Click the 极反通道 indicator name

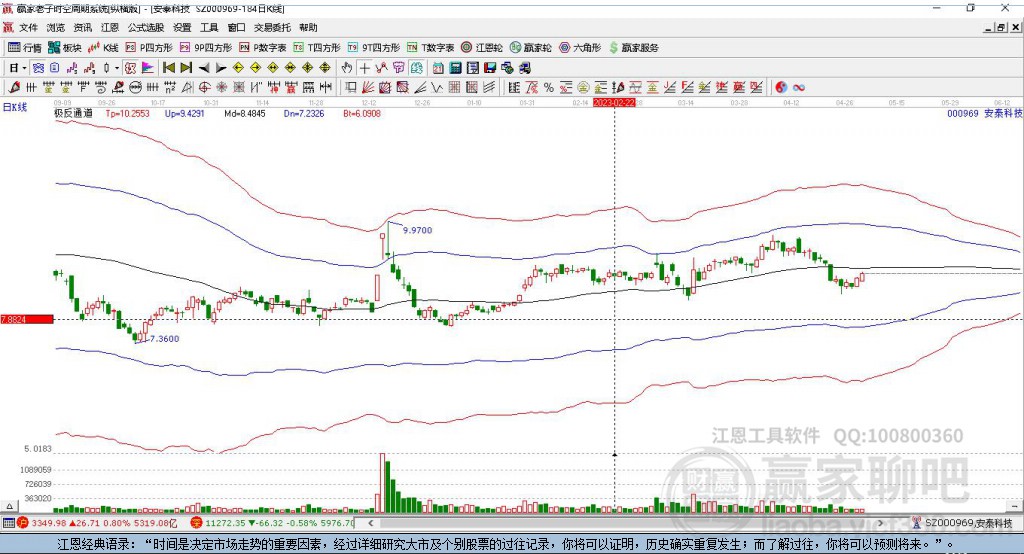coord(73,113)
